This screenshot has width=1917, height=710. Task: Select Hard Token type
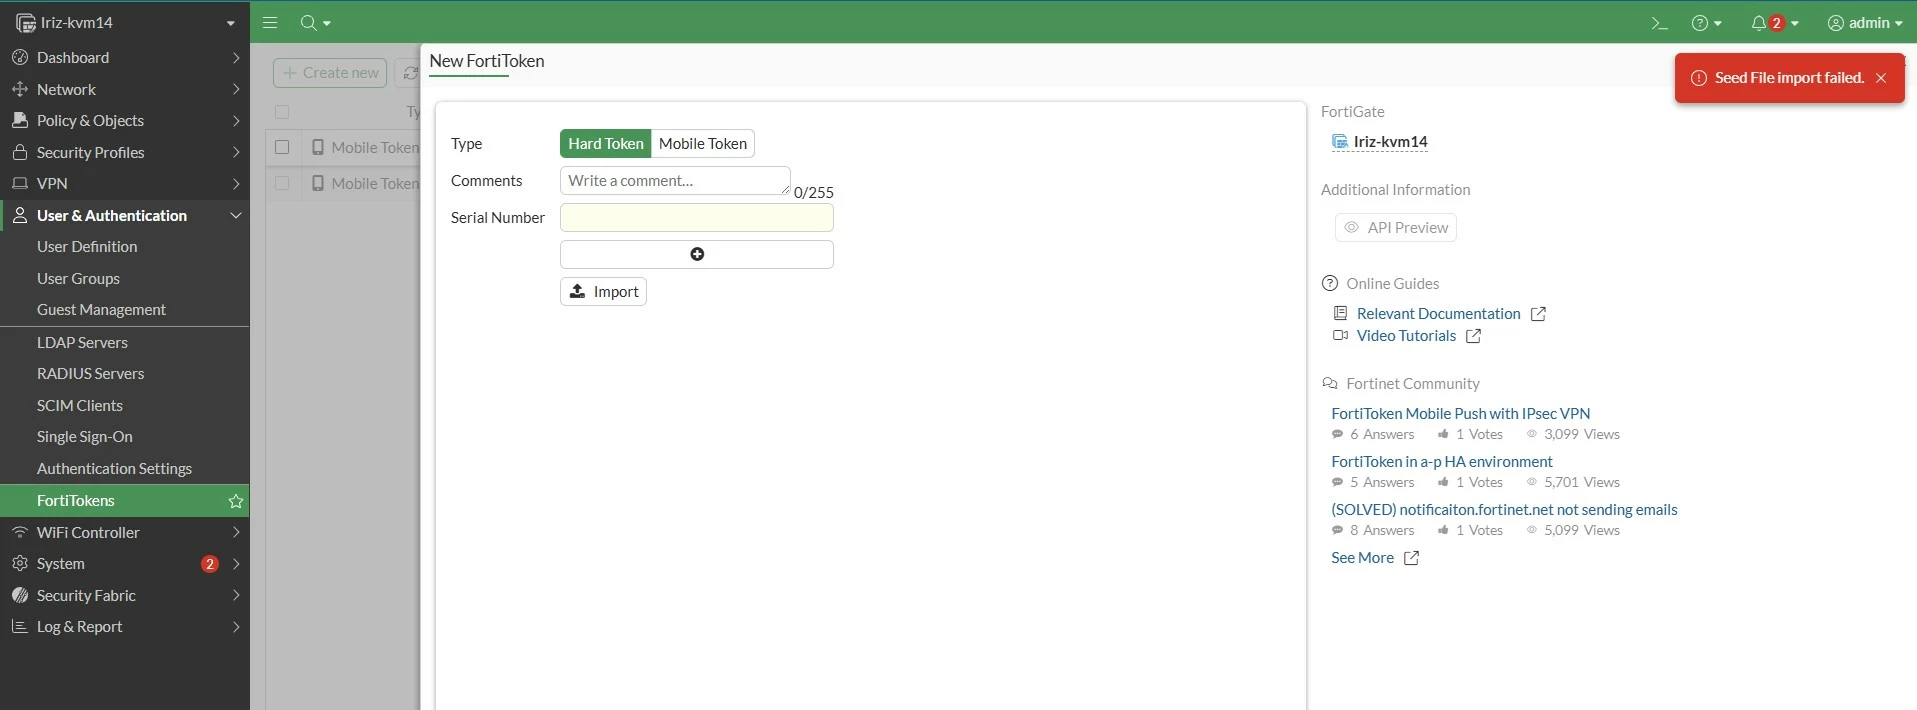coord(606,144)
